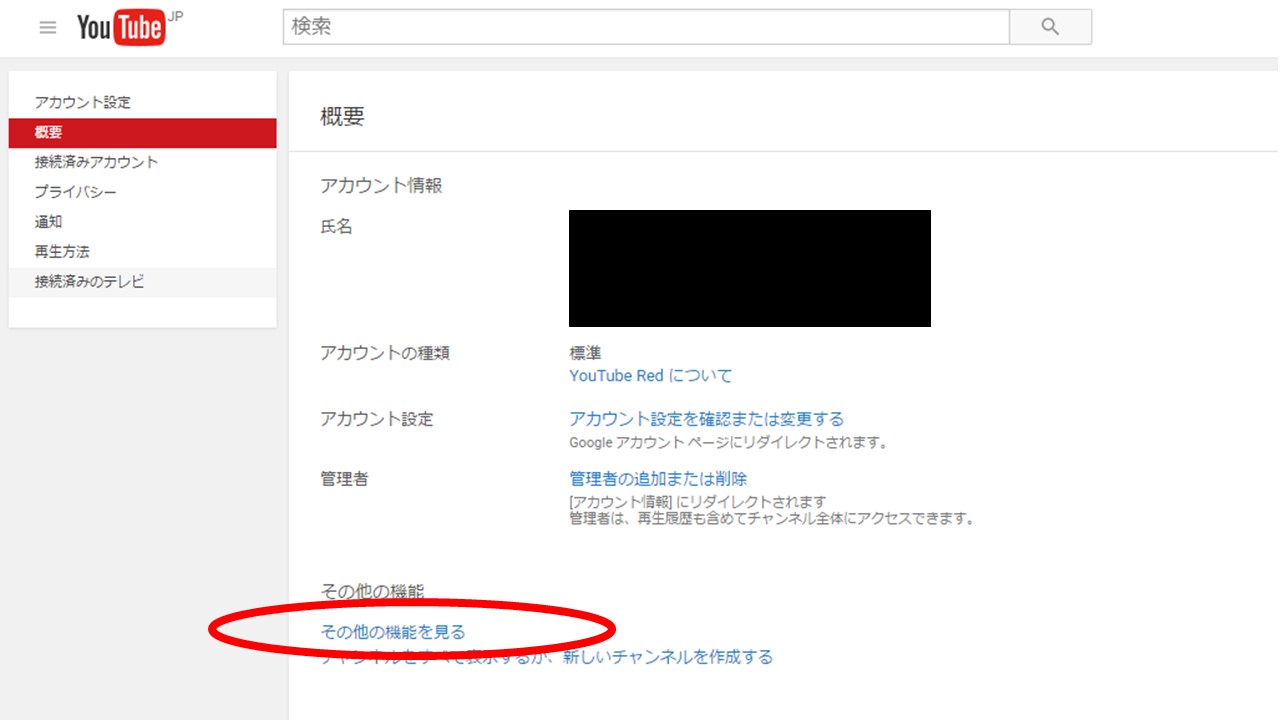This screenshot has height=720, width=1280.
Task: Open 通知 settings in sidebar
Action: pos(142,222)
